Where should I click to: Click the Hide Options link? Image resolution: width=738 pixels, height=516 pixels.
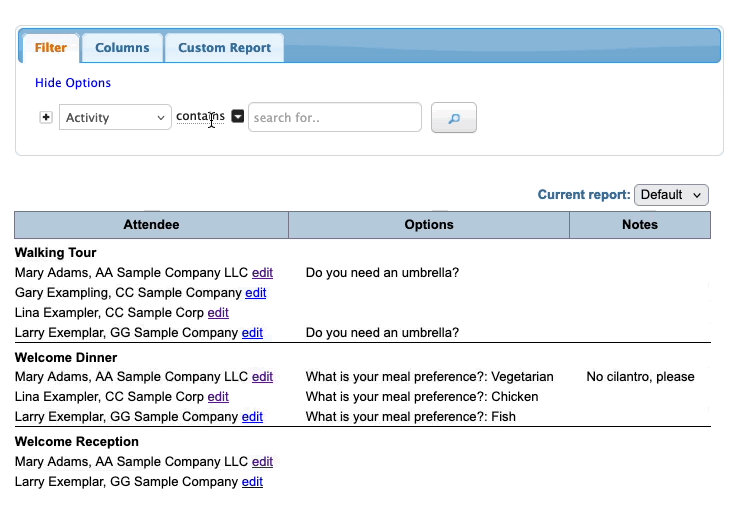(x=73, y=83)
